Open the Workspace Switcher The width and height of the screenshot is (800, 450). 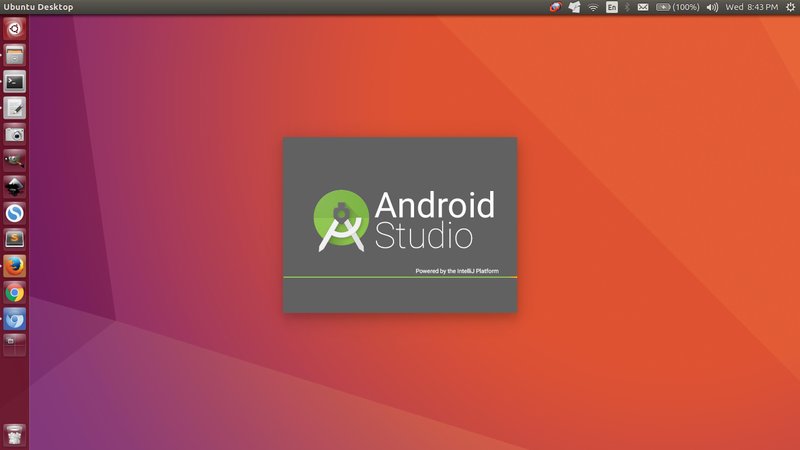14,345
